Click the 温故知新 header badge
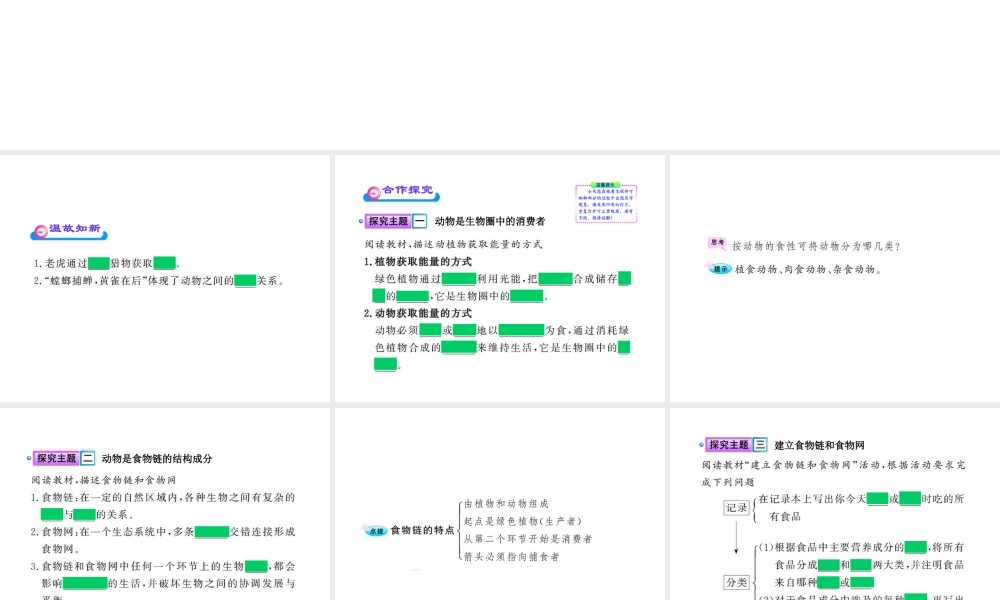 pyautogui.click(x=69, y=230)
